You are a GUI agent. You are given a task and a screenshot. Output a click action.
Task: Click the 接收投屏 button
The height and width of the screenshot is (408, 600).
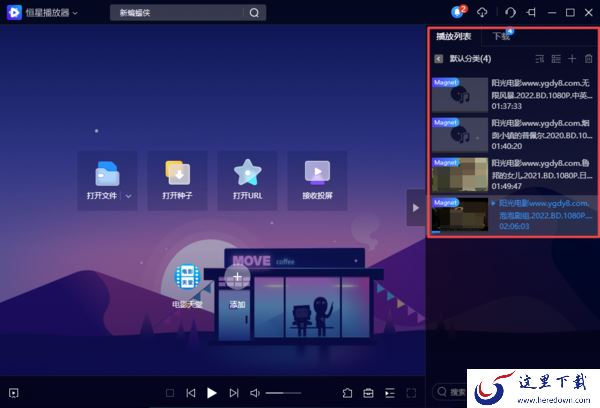[317, 180]
